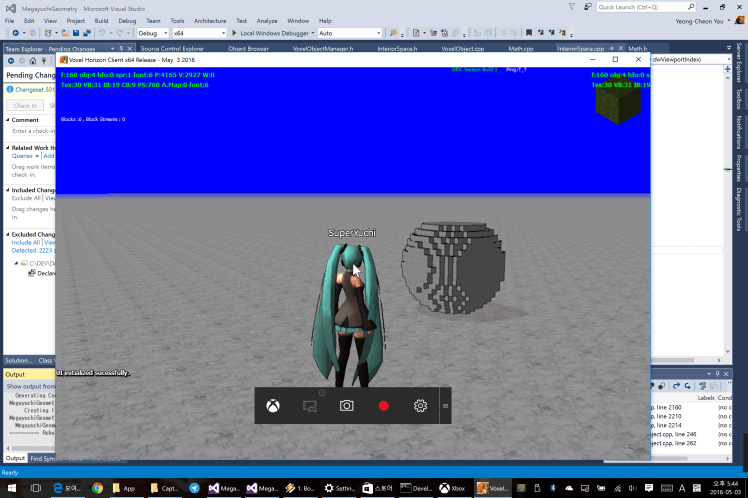Switch to VoxelObject.cpp tab
The image size is (748, 498).
[463, 49]
